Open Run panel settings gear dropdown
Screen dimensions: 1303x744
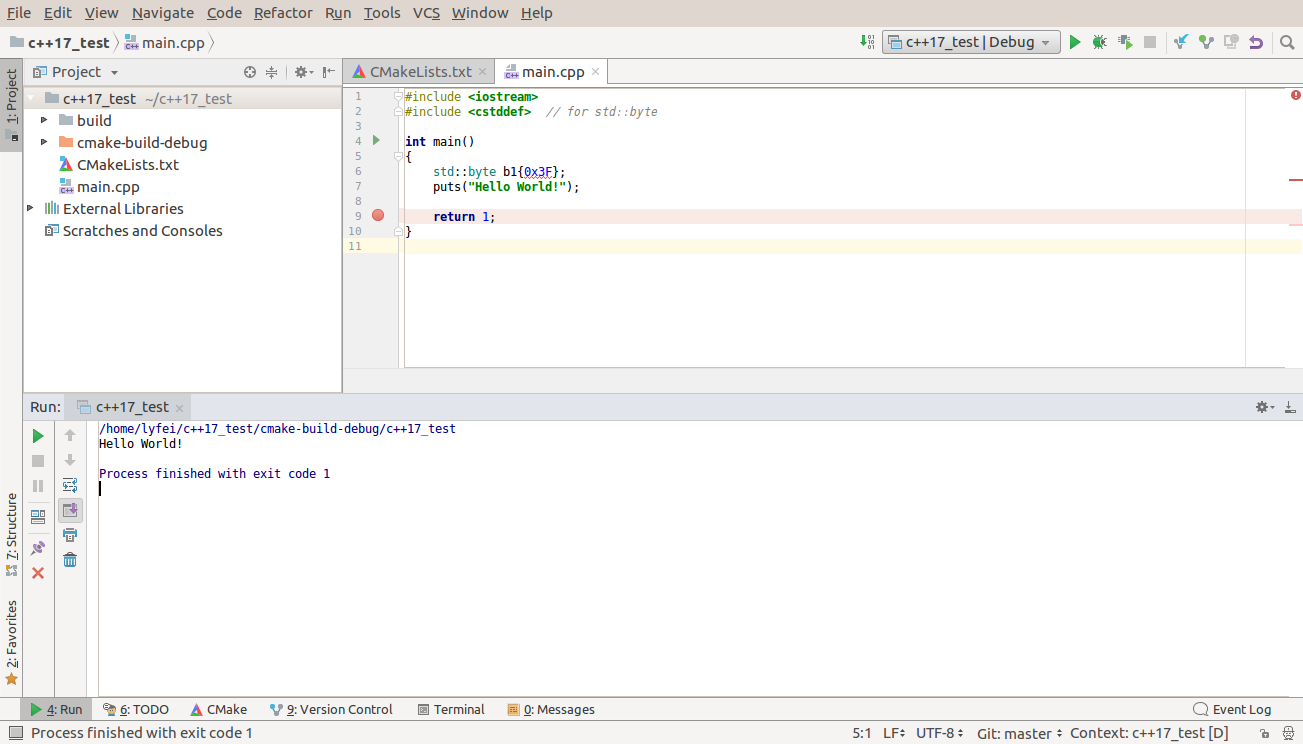tap(1265, 407)
